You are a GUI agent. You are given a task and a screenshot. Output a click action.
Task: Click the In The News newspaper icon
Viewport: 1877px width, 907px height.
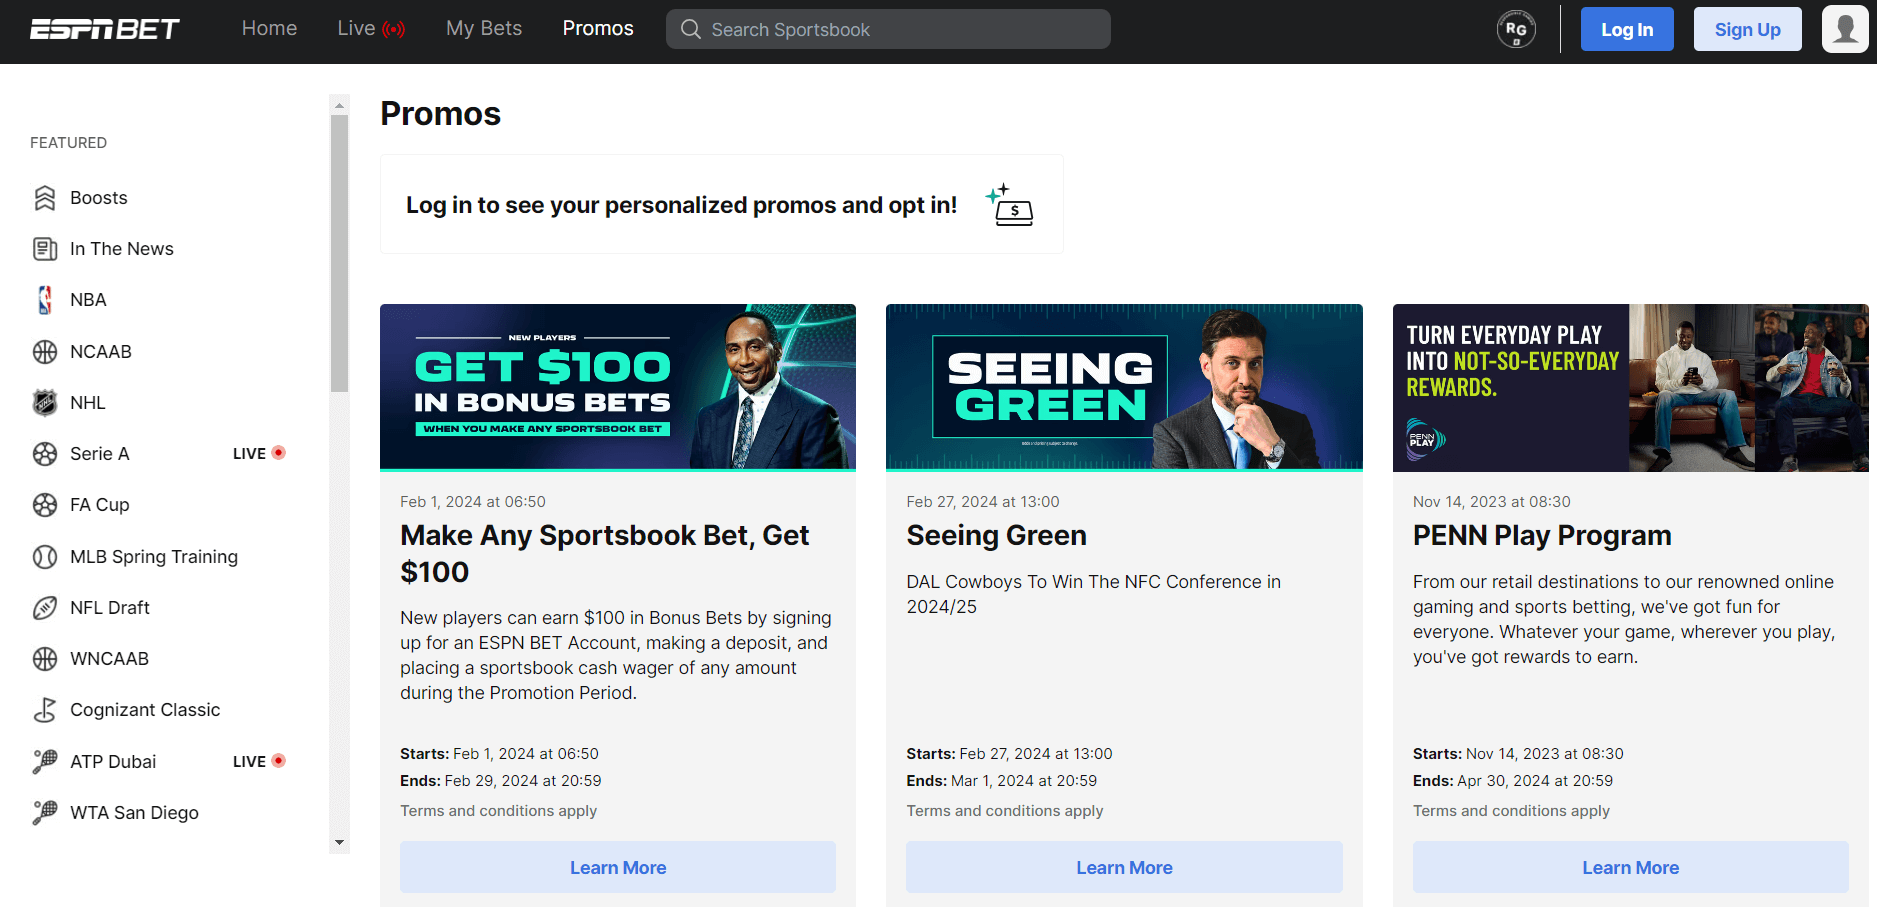pos(45,249)
